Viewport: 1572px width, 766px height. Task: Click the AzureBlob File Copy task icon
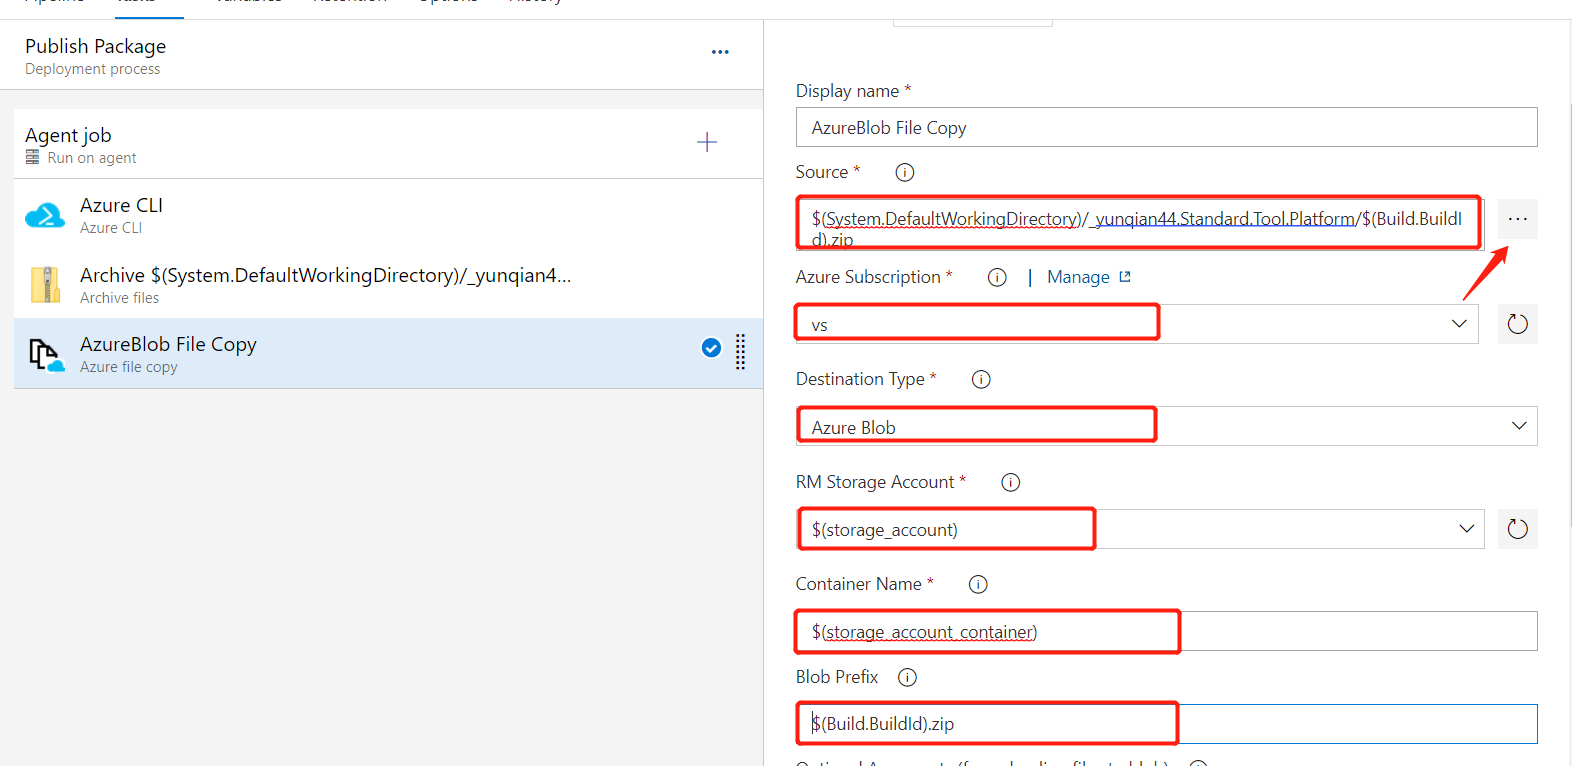click(x=45, y=354)
